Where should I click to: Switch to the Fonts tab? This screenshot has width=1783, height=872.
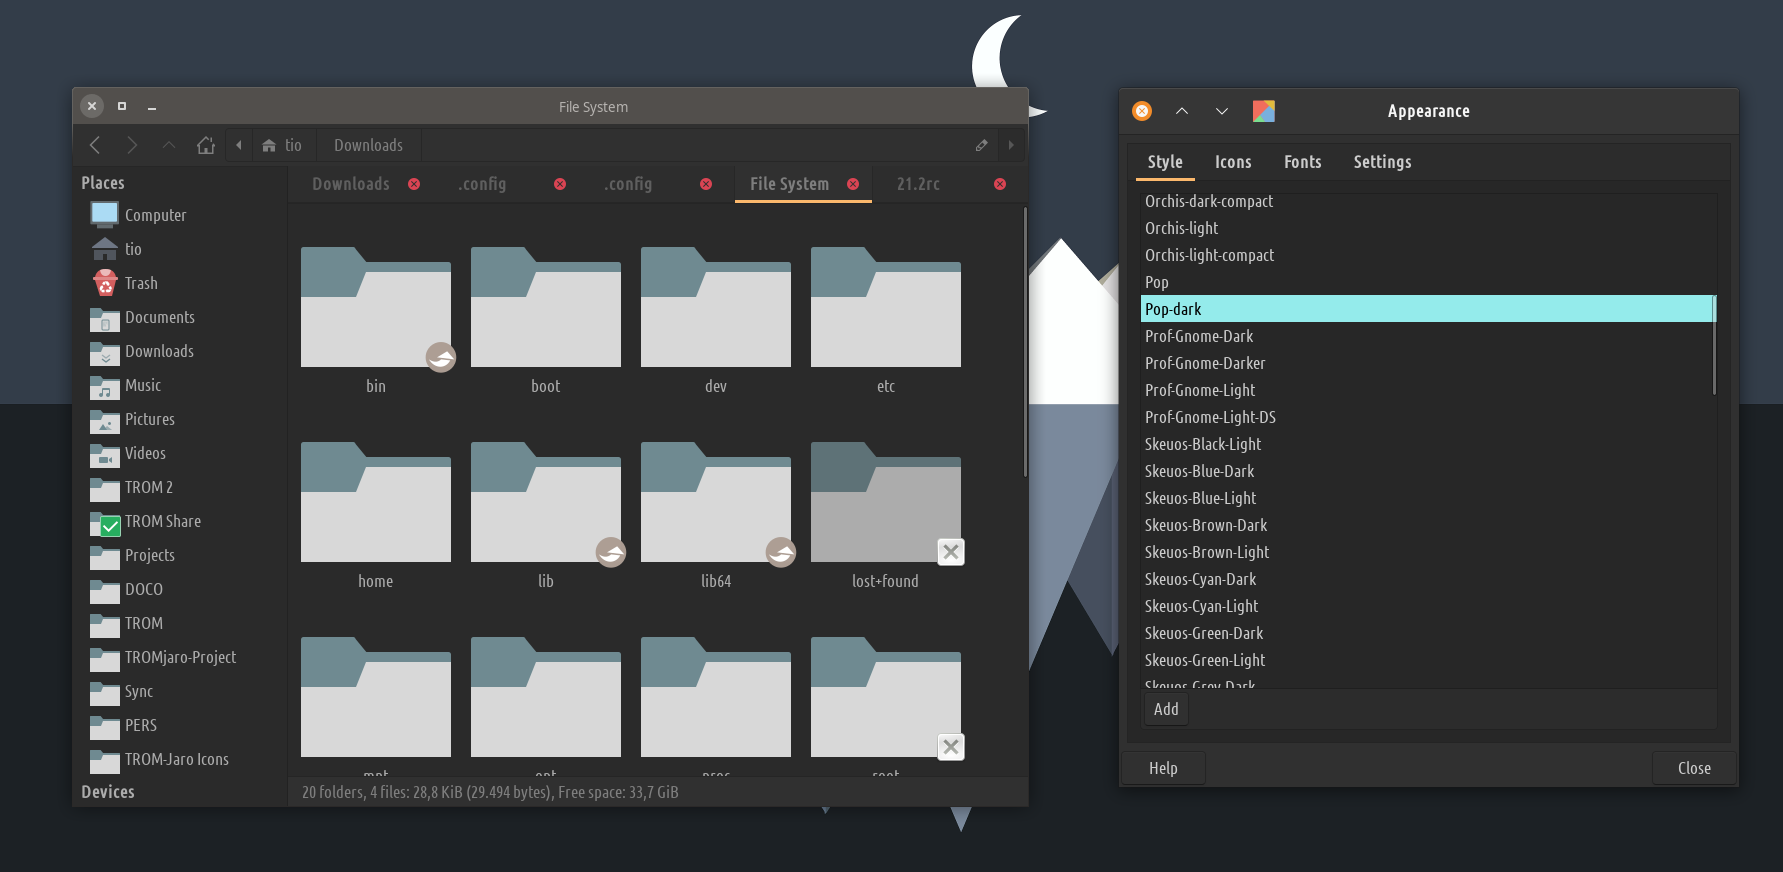point(1302,162)
